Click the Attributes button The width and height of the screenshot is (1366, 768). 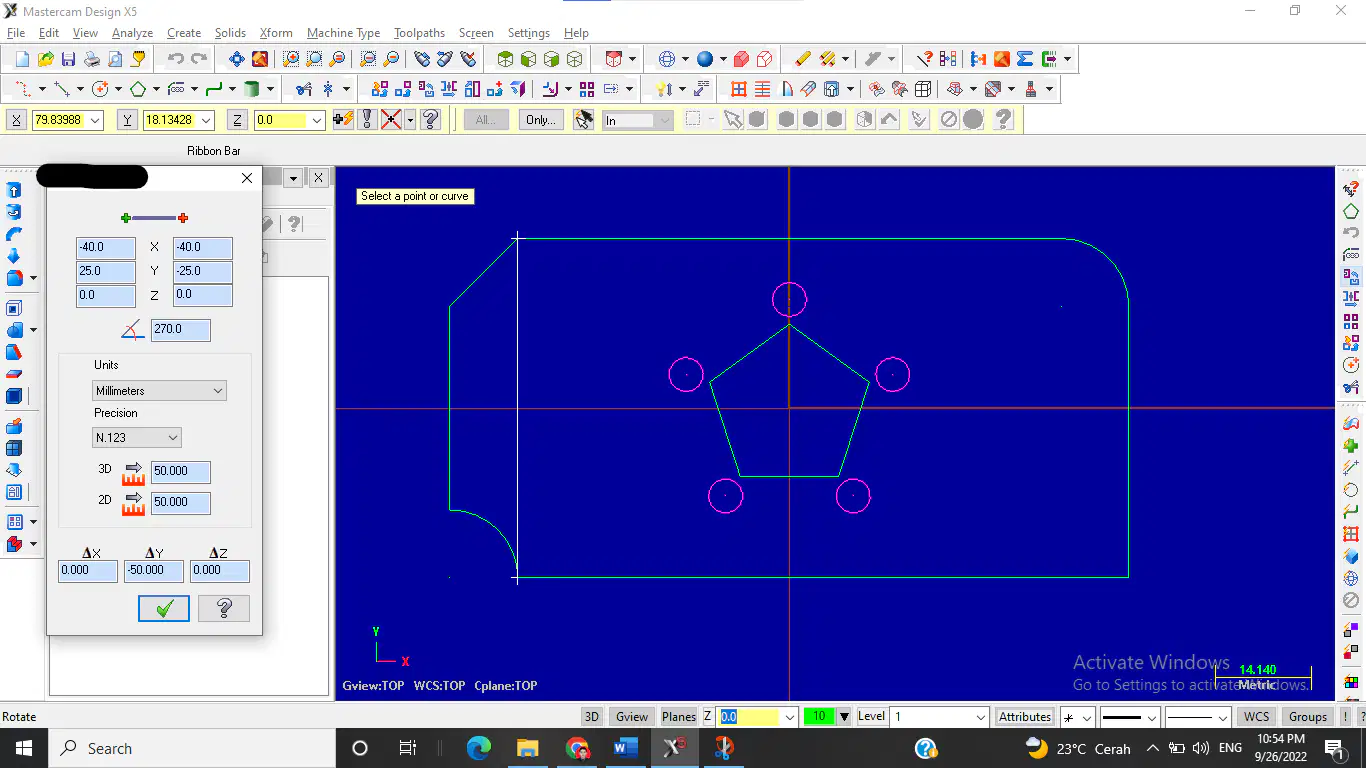click(1025, 716)
